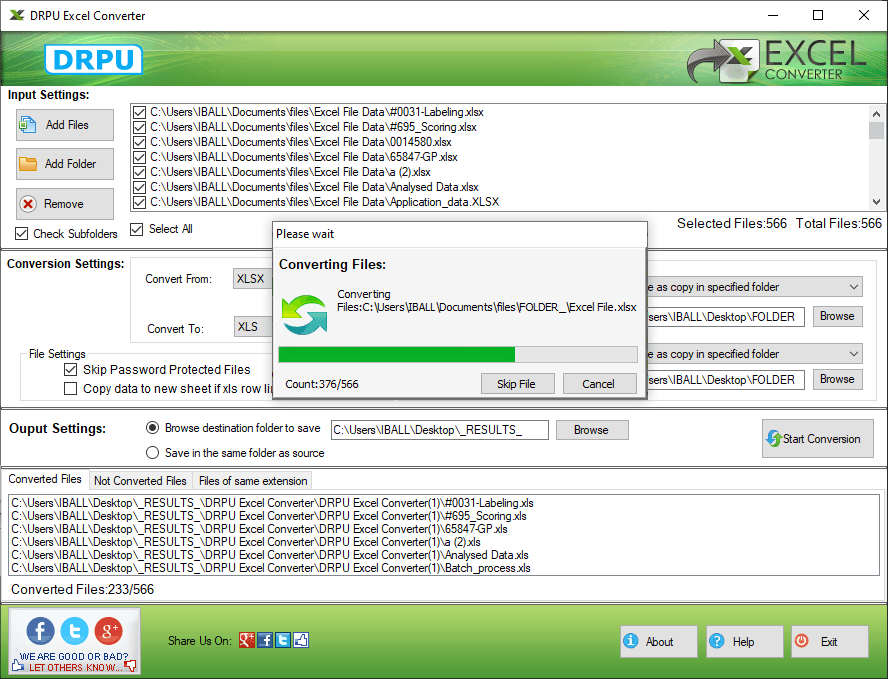Switch to Not Converted Files tab

[x=140, y=481]
